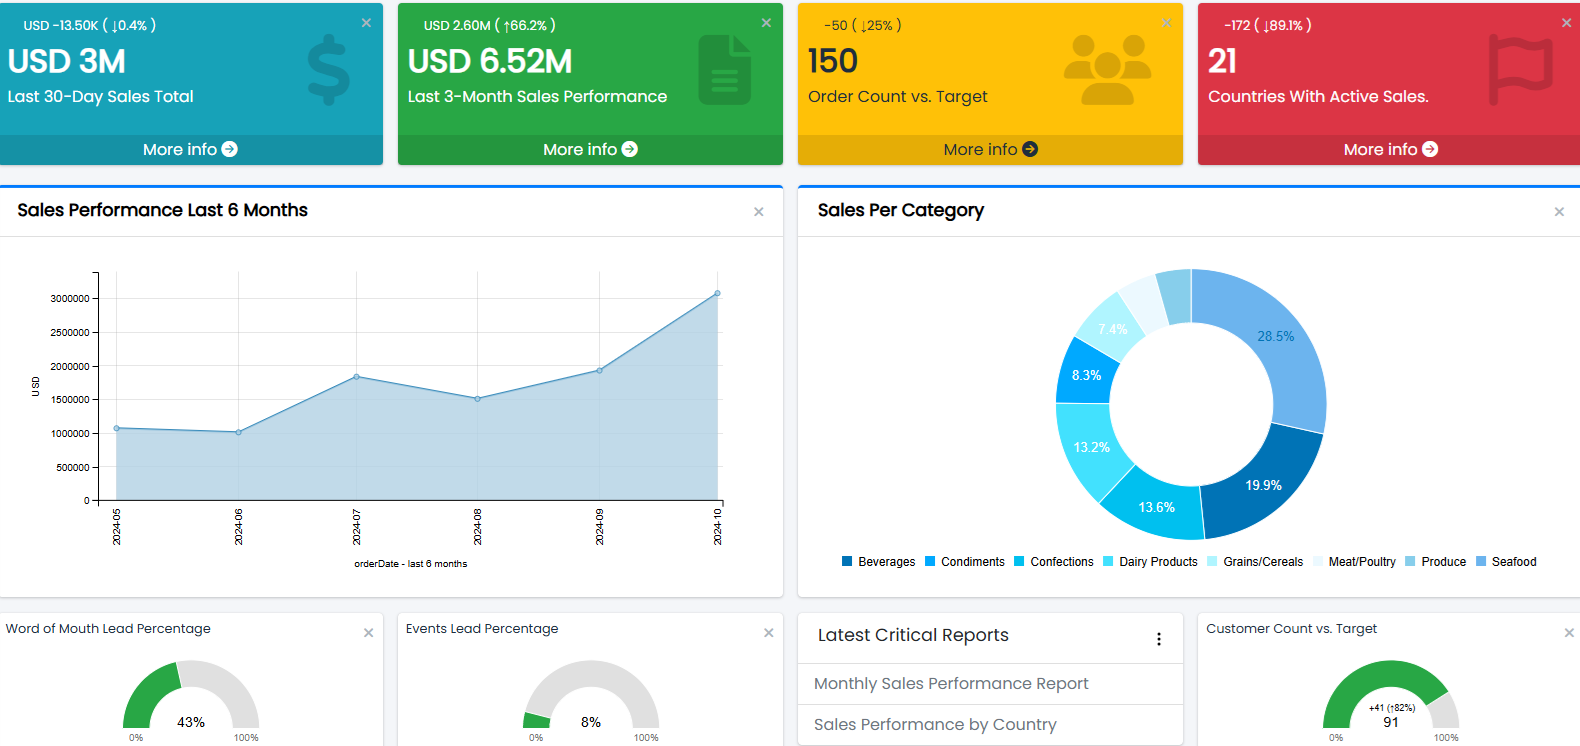Screen dimensions: 1580x746
Task: Toggle Dairy Products legend item
Action: click(1150, 562)
